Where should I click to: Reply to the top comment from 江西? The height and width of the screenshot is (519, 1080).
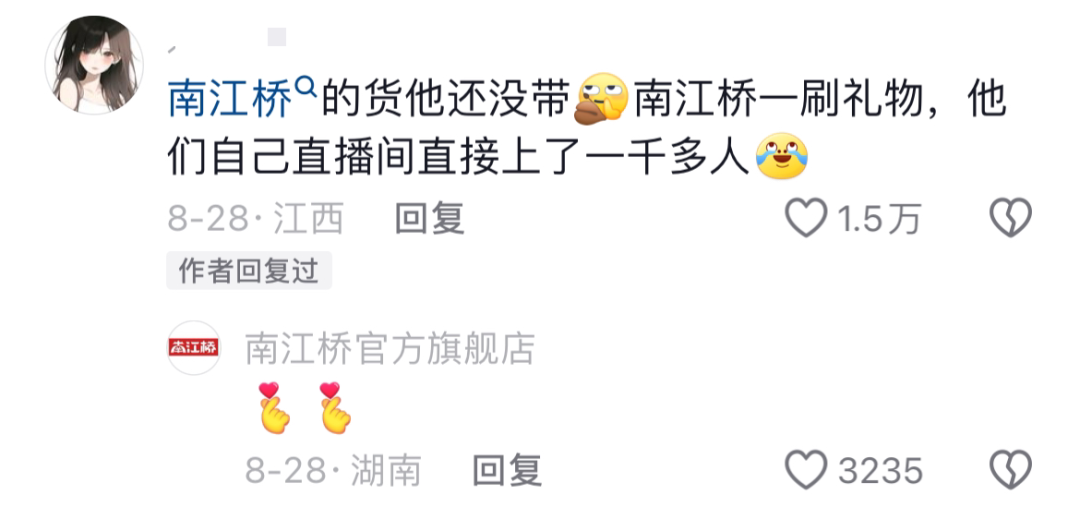pyautogui.click(x=429, y=220)
